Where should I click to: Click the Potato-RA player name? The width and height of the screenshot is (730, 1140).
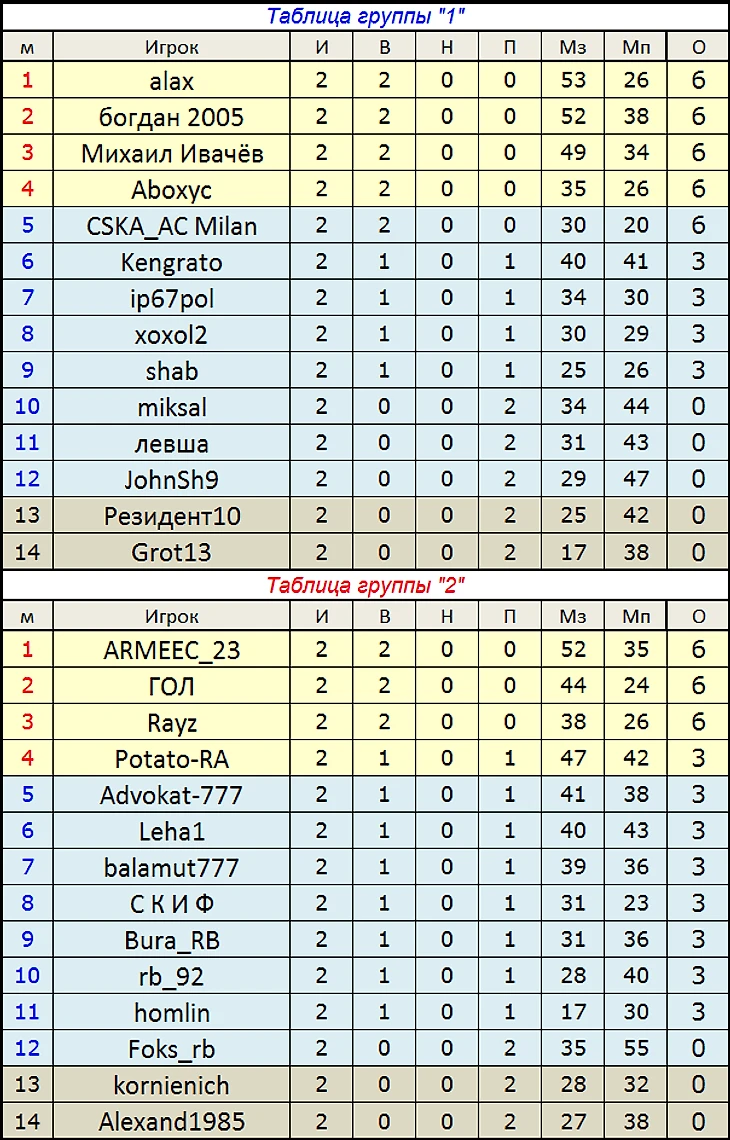pyautogui.click(x=172, y=759)
